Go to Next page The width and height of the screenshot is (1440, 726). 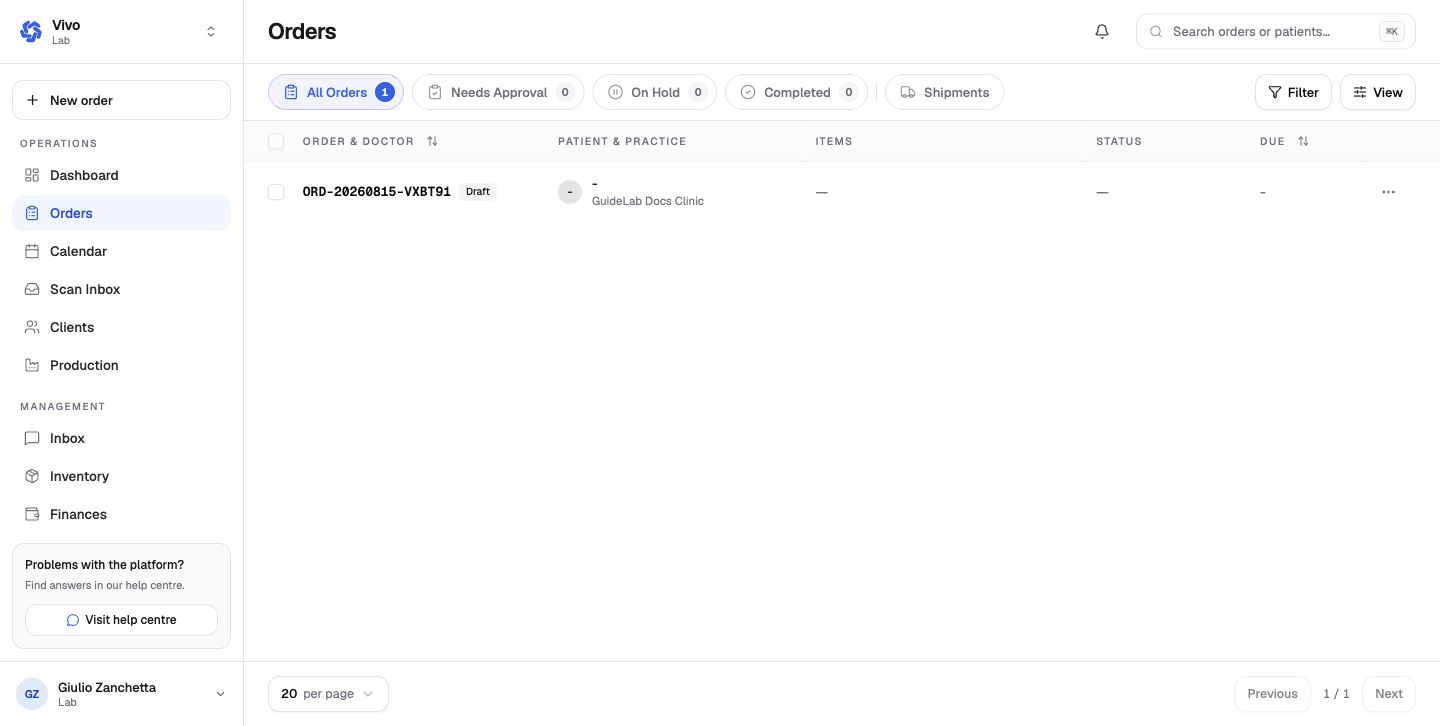coord(1389,694)
